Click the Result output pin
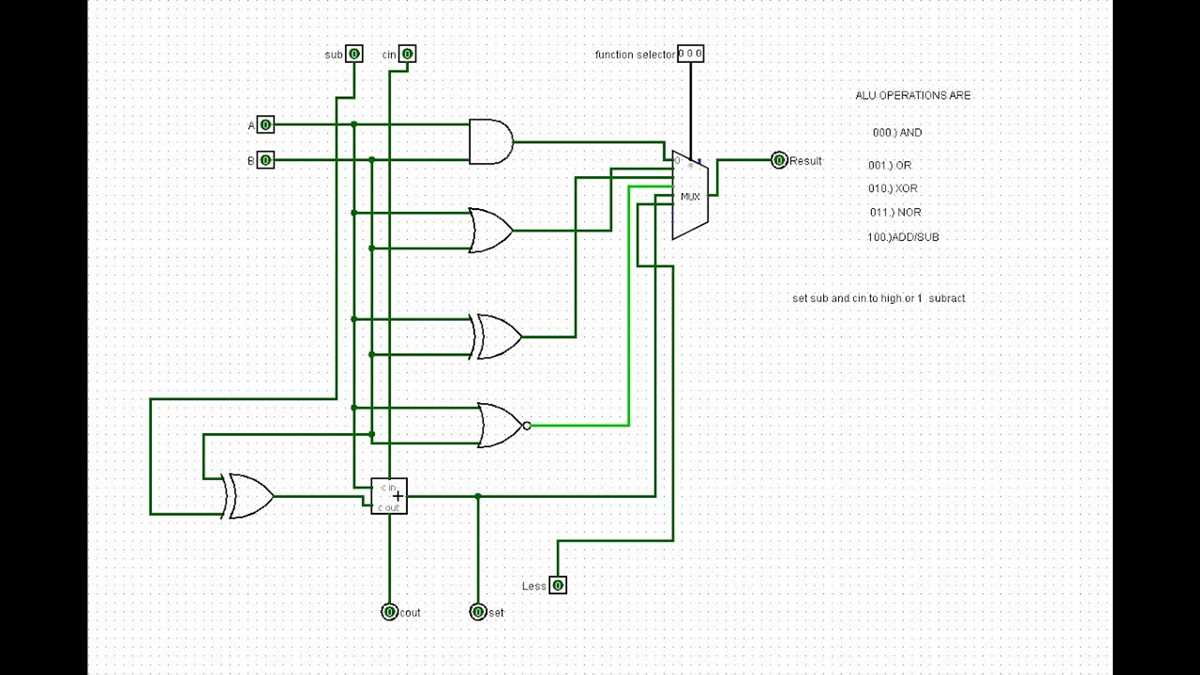 779,160
